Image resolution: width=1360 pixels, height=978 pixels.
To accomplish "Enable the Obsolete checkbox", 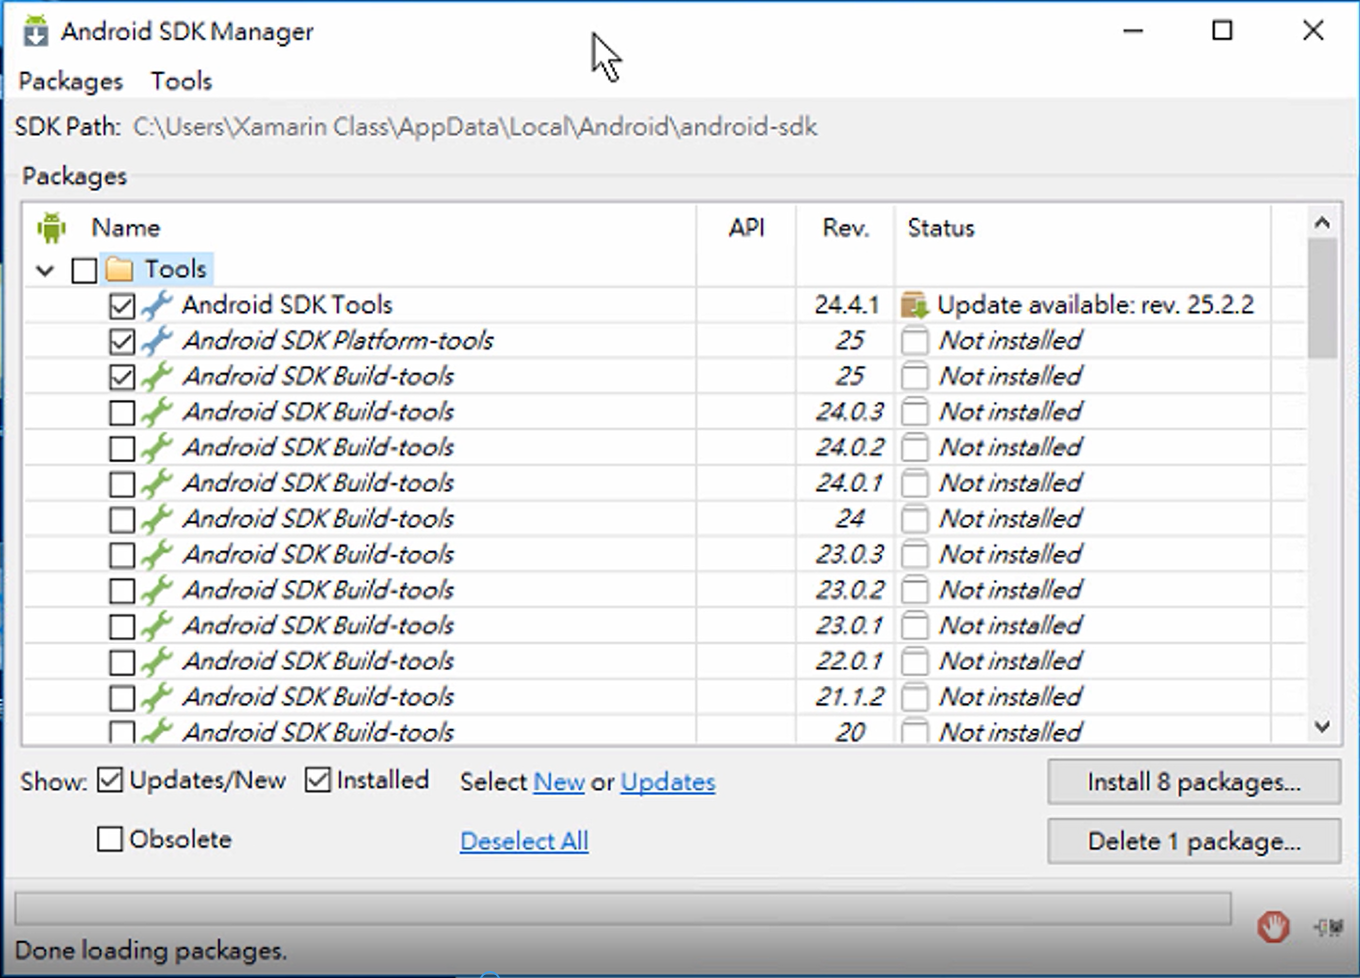I will point(110,839).
